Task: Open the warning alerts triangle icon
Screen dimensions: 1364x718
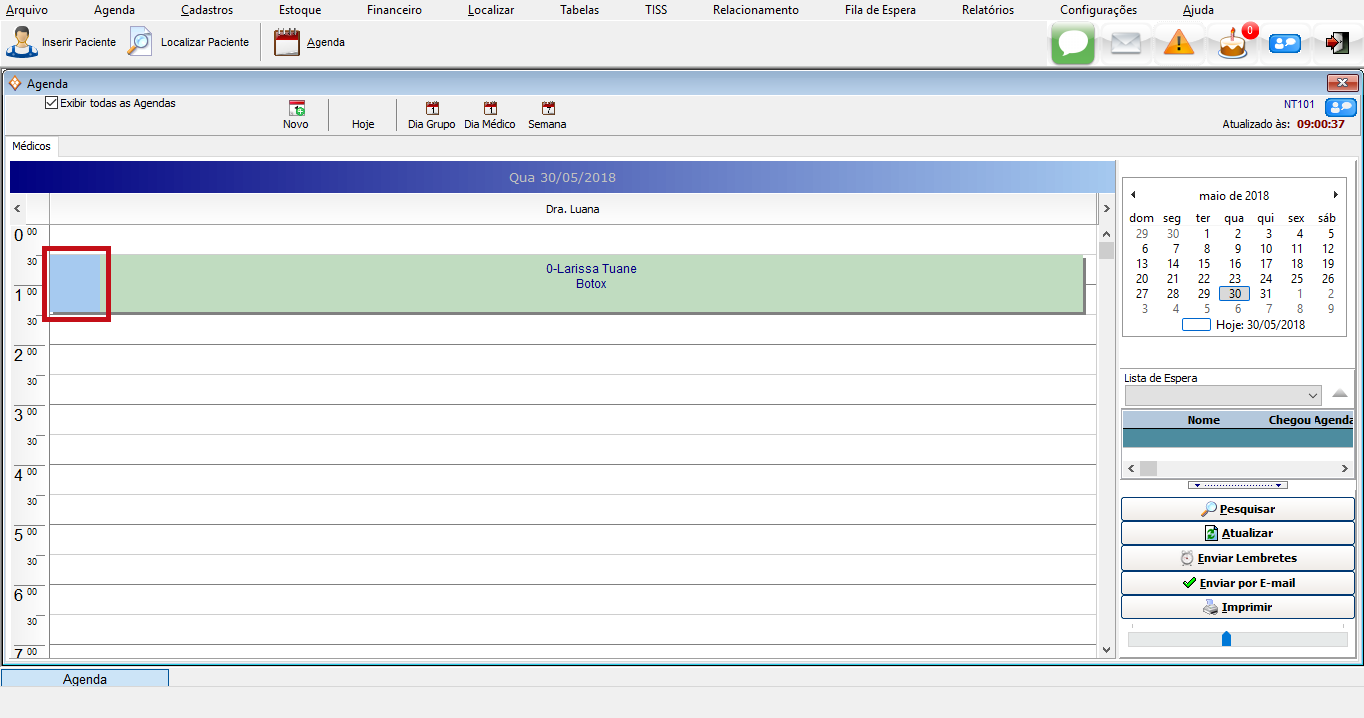Action: [x=1179, y=43]
